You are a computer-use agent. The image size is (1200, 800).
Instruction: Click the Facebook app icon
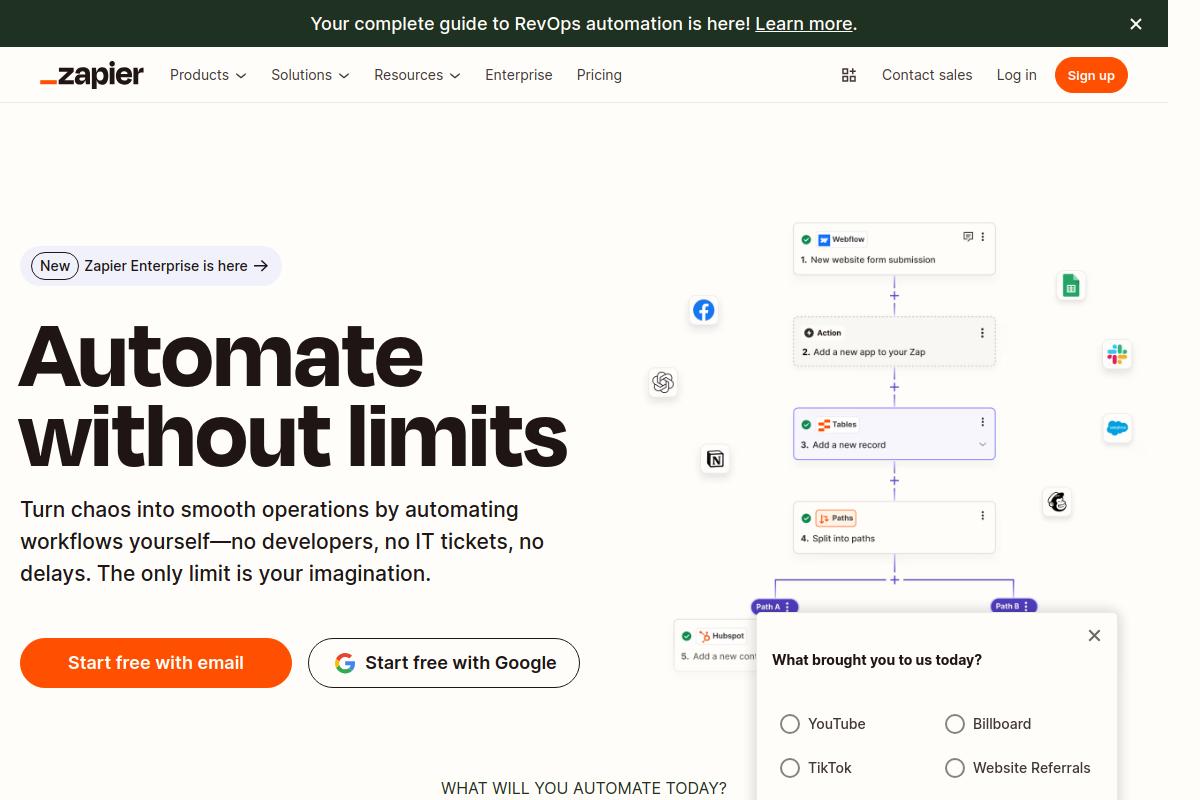click(704, 310)
